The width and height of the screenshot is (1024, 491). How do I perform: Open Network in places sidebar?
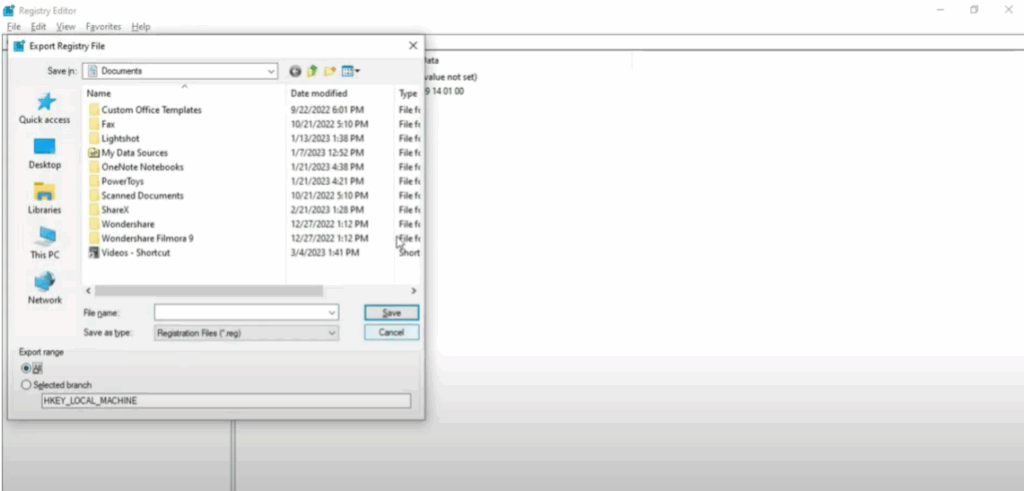coord(44,289)
